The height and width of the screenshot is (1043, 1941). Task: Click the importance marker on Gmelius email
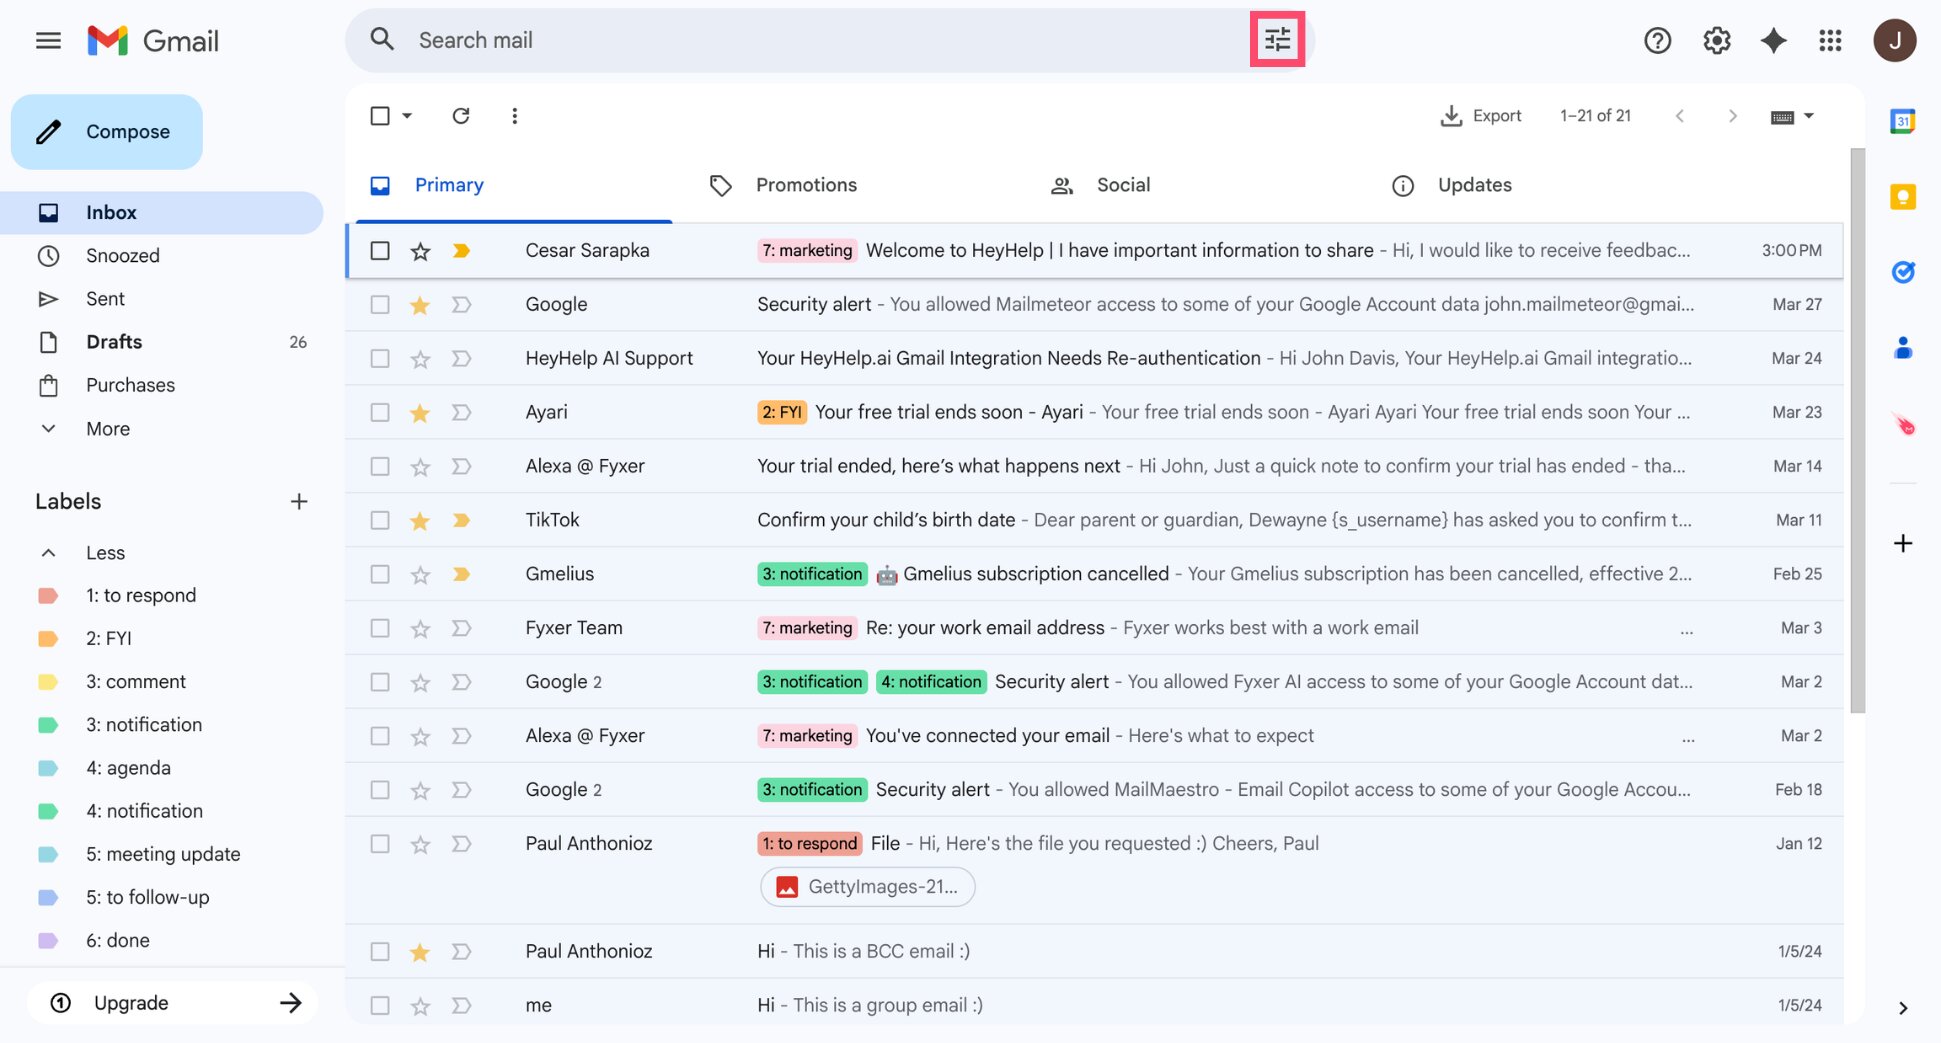tap(461, 574)
